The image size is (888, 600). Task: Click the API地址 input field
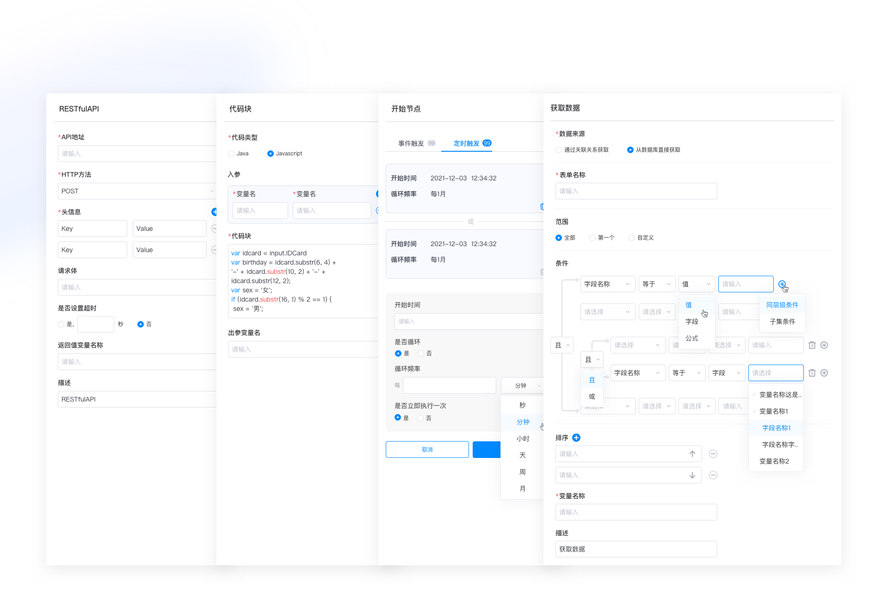click(136, 154)
